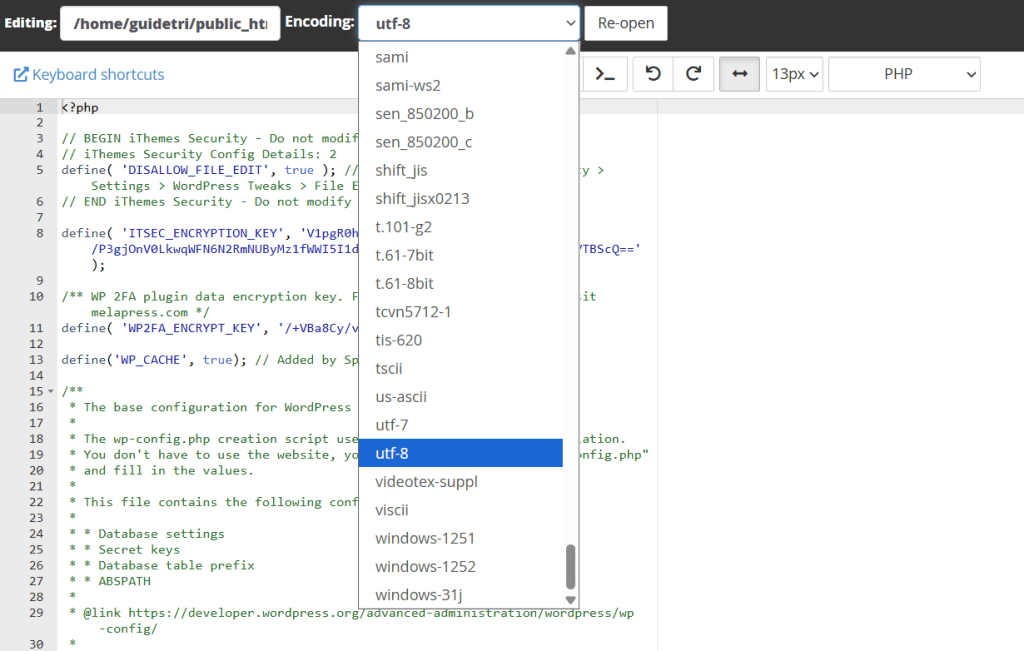This screenshot has height=651, width=1024.
Task: Click 'WP_CACHE' string on line 13
Action: coord(152,360)
